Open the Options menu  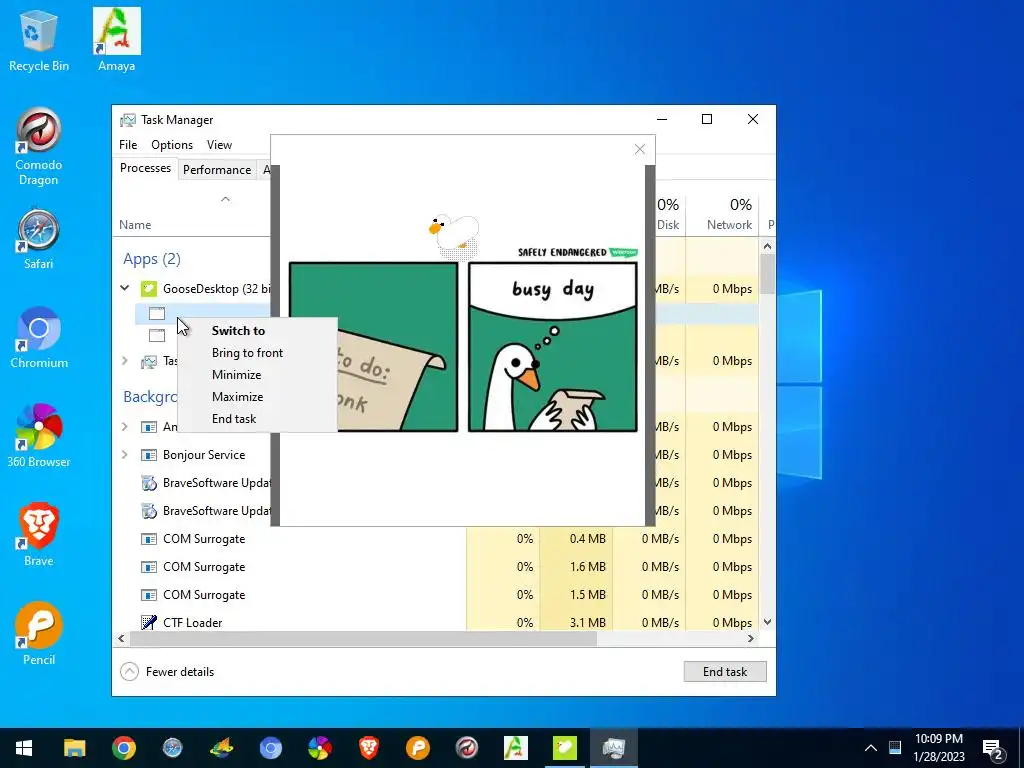[172, 145]
